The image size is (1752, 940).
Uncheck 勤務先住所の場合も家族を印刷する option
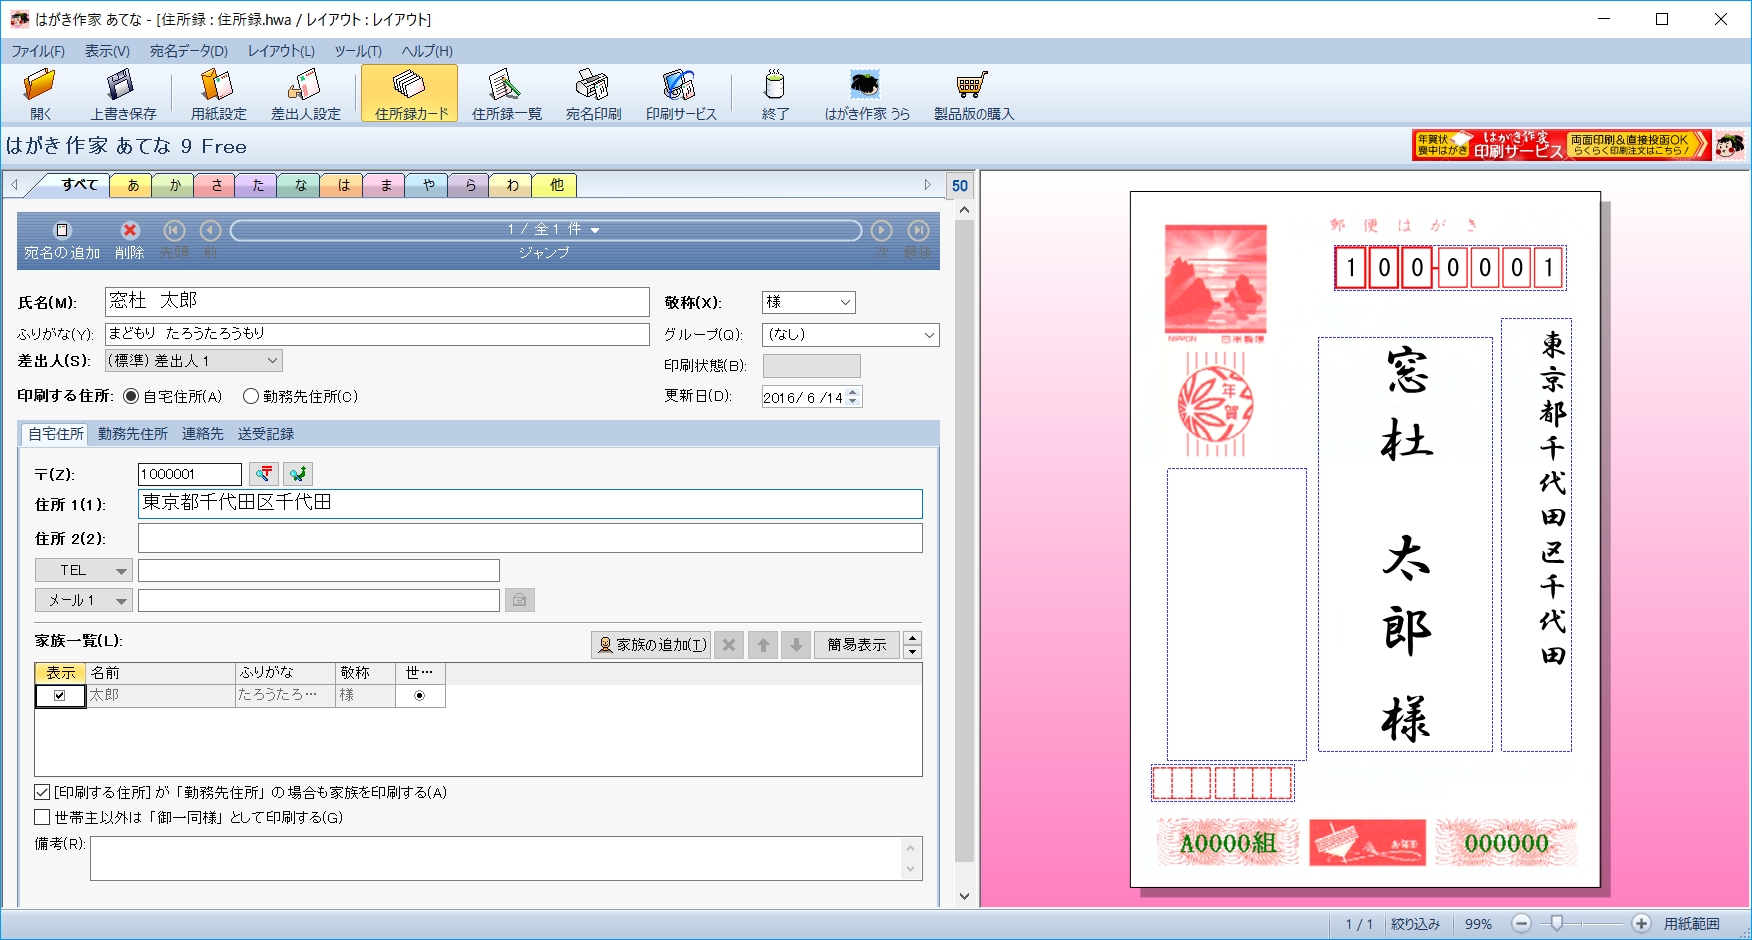click(x=42, y=792)
